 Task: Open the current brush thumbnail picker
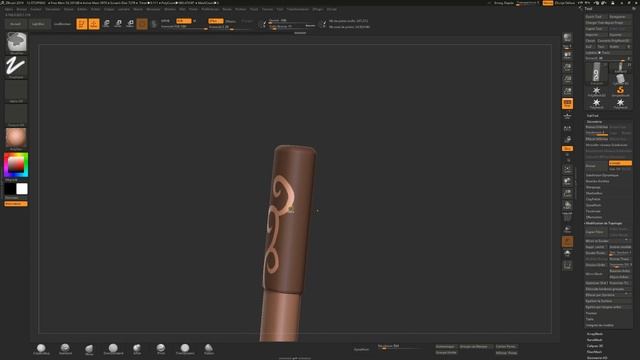coord(16,42)
